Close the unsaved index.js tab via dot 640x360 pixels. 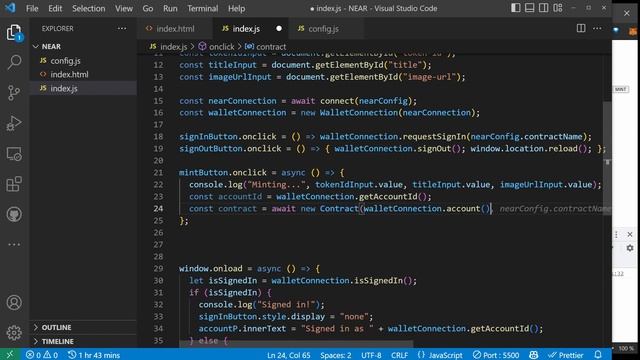click(x=279, y=29)
